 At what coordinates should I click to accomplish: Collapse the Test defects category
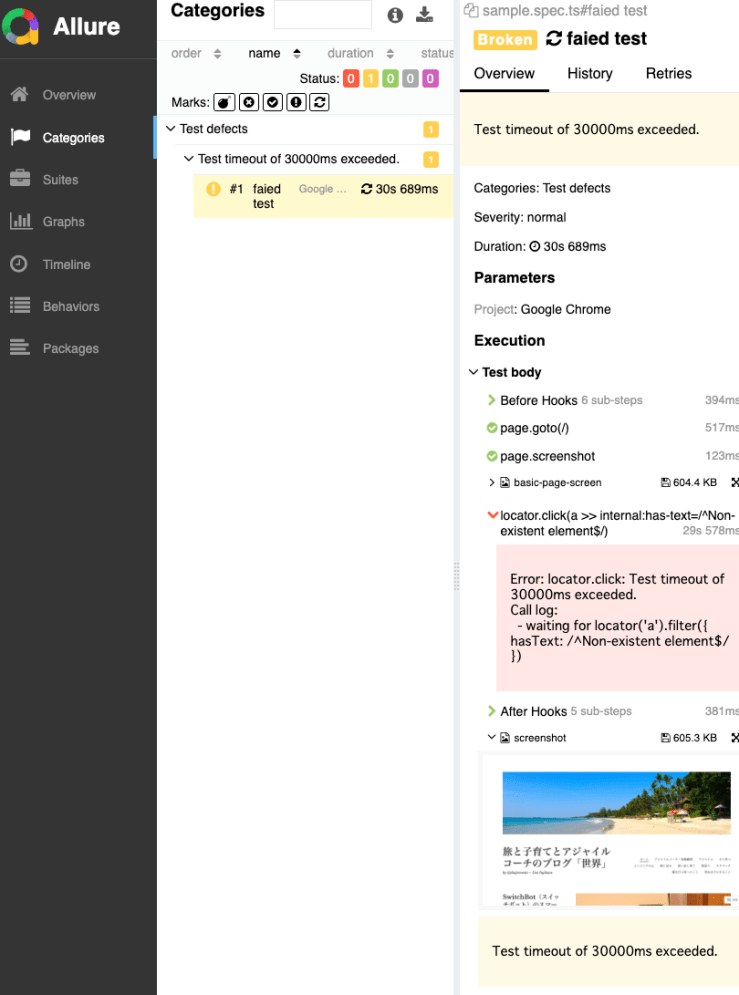(171, 129)
